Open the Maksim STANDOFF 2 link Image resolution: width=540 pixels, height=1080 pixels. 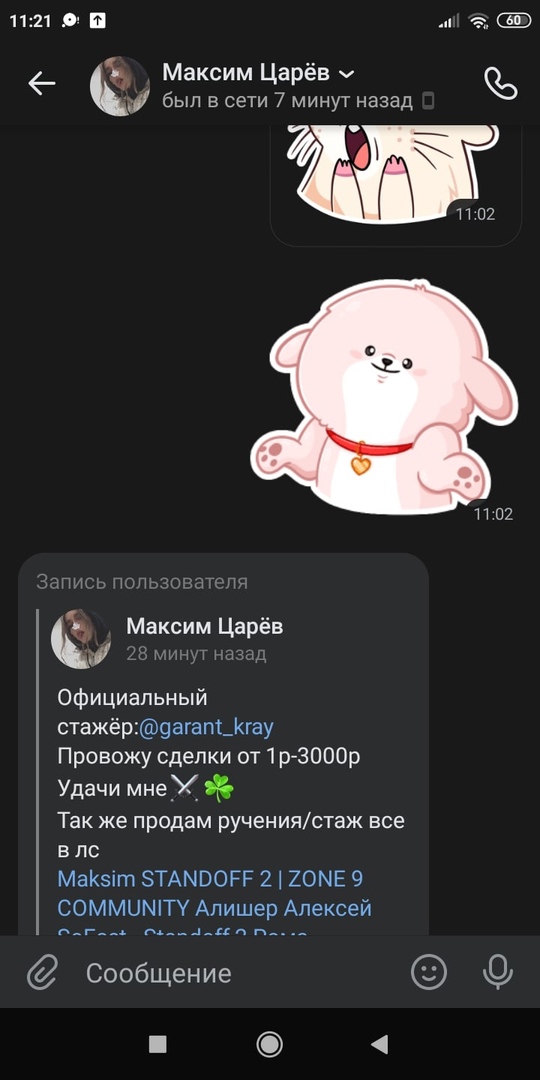click(210, 879)
